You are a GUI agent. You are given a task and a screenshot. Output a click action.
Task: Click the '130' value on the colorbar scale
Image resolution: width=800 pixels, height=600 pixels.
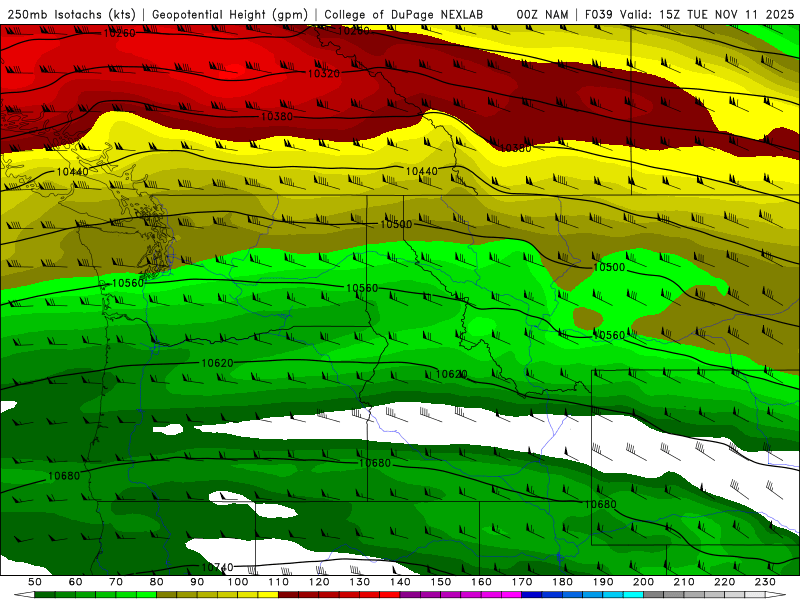360,582
